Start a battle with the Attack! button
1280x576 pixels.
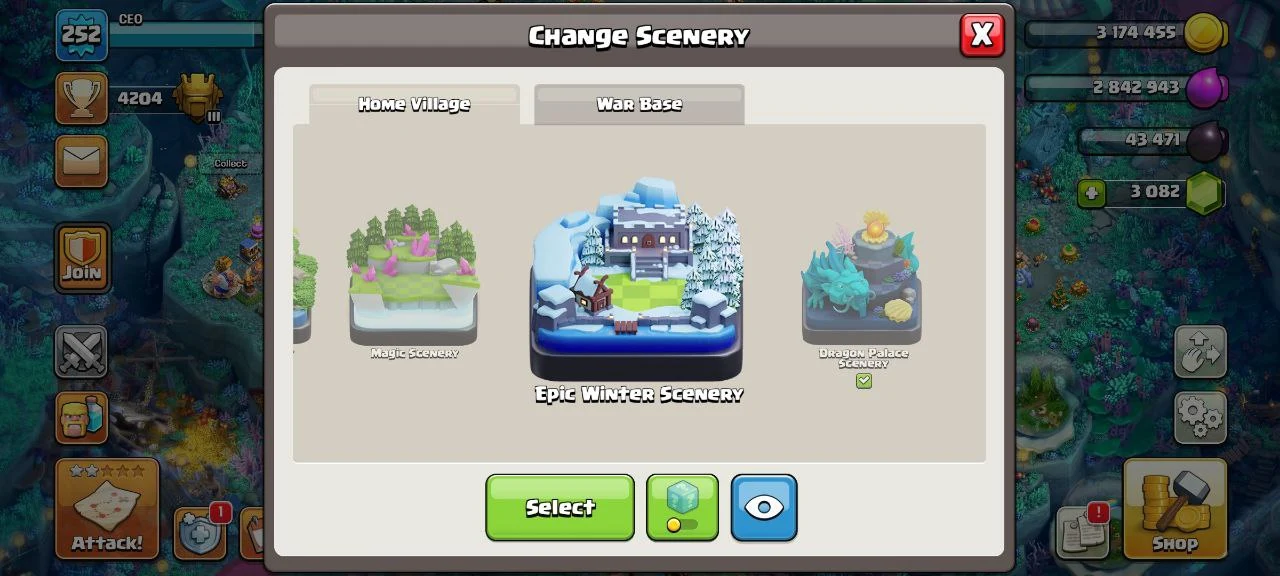tap(107, 509)
